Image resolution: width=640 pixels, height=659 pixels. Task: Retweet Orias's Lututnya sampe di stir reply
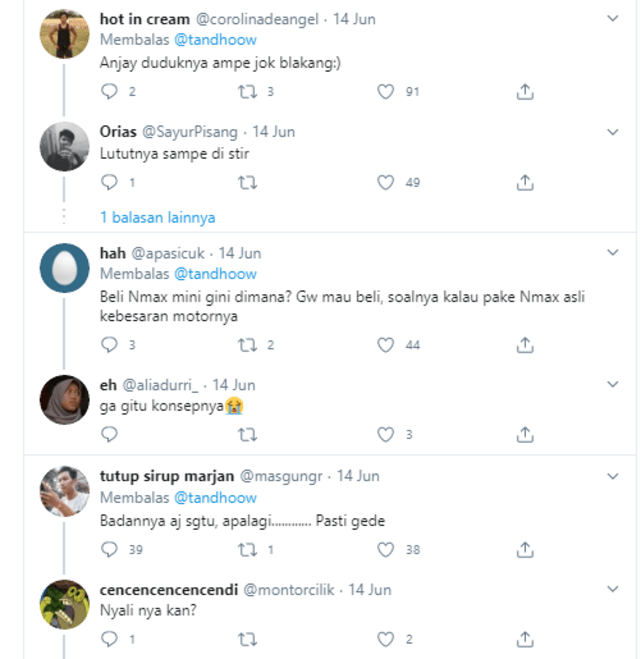click(247, 183)
